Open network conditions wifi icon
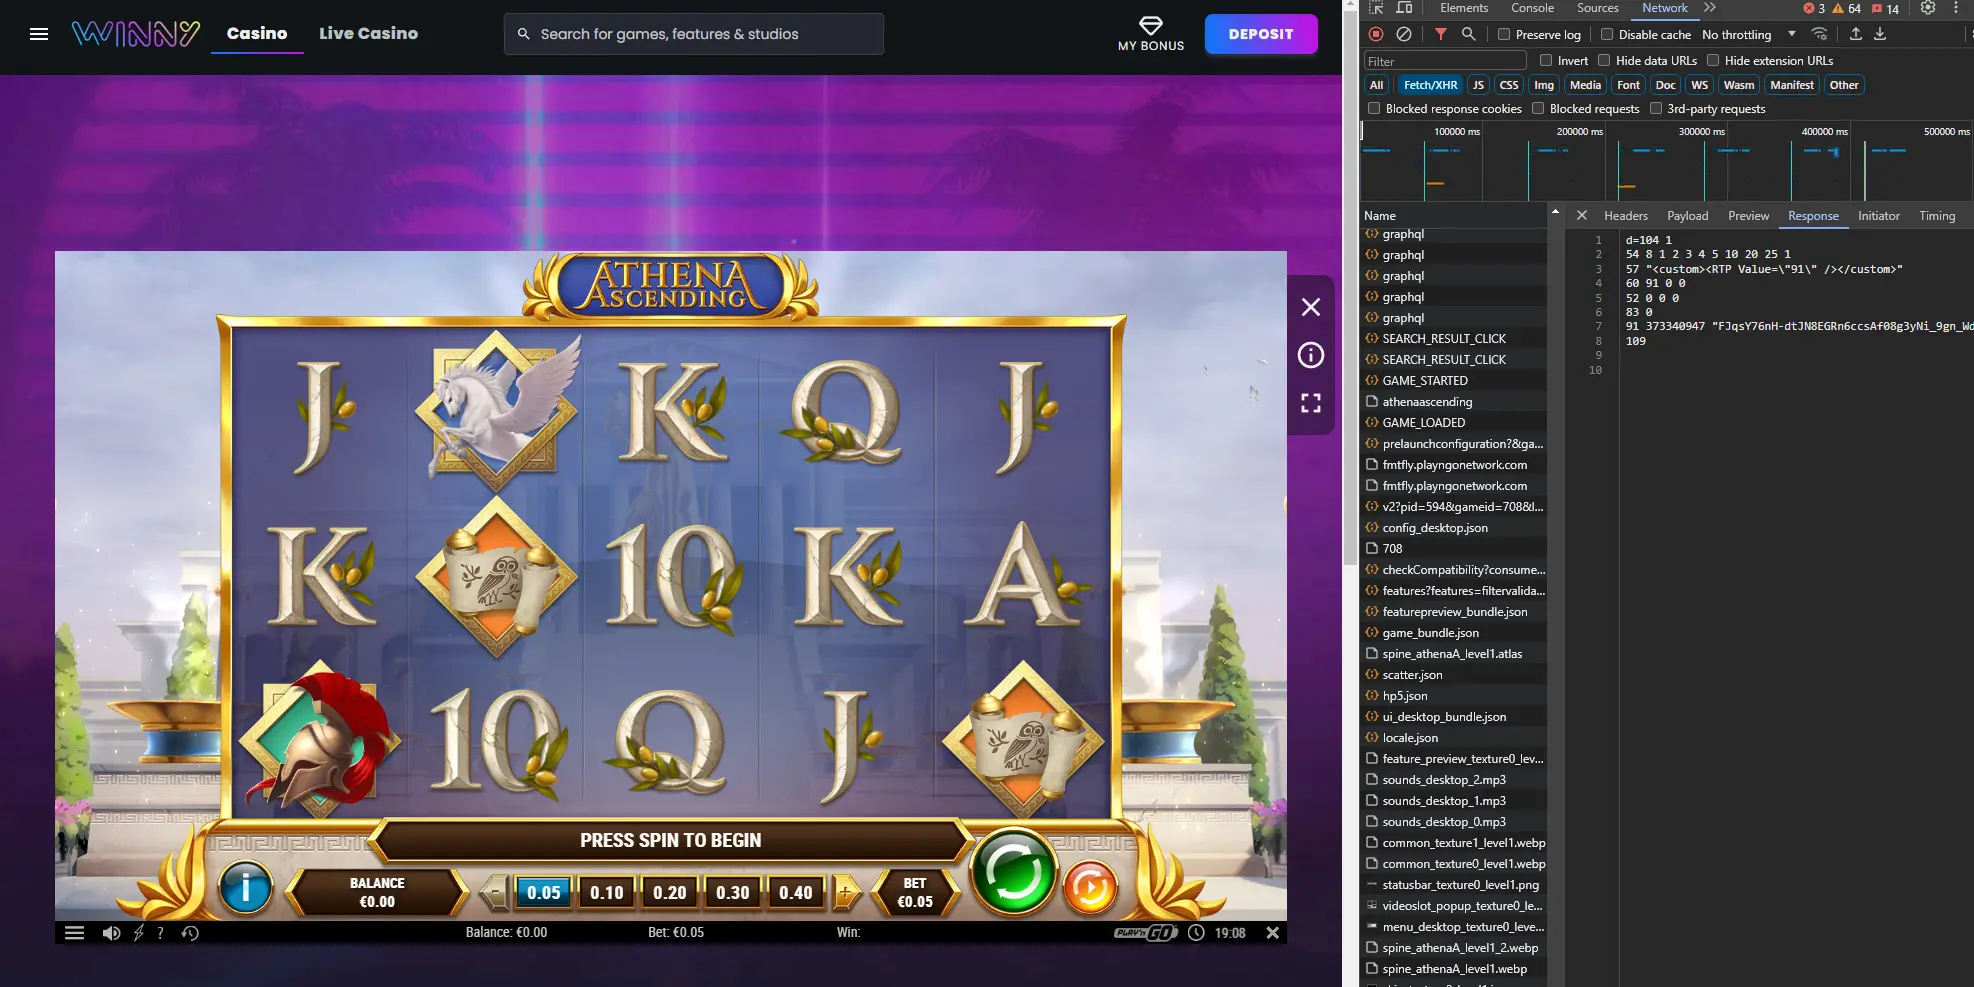This screenshot has width=1974, height=987. 1819,34
